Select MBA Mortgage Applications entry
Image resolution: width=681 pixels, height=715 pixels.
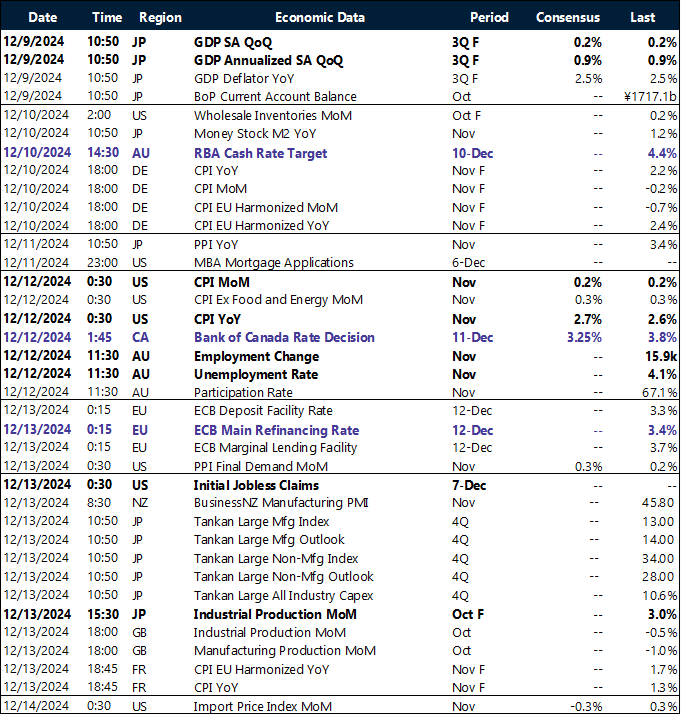tap(274, 263)
